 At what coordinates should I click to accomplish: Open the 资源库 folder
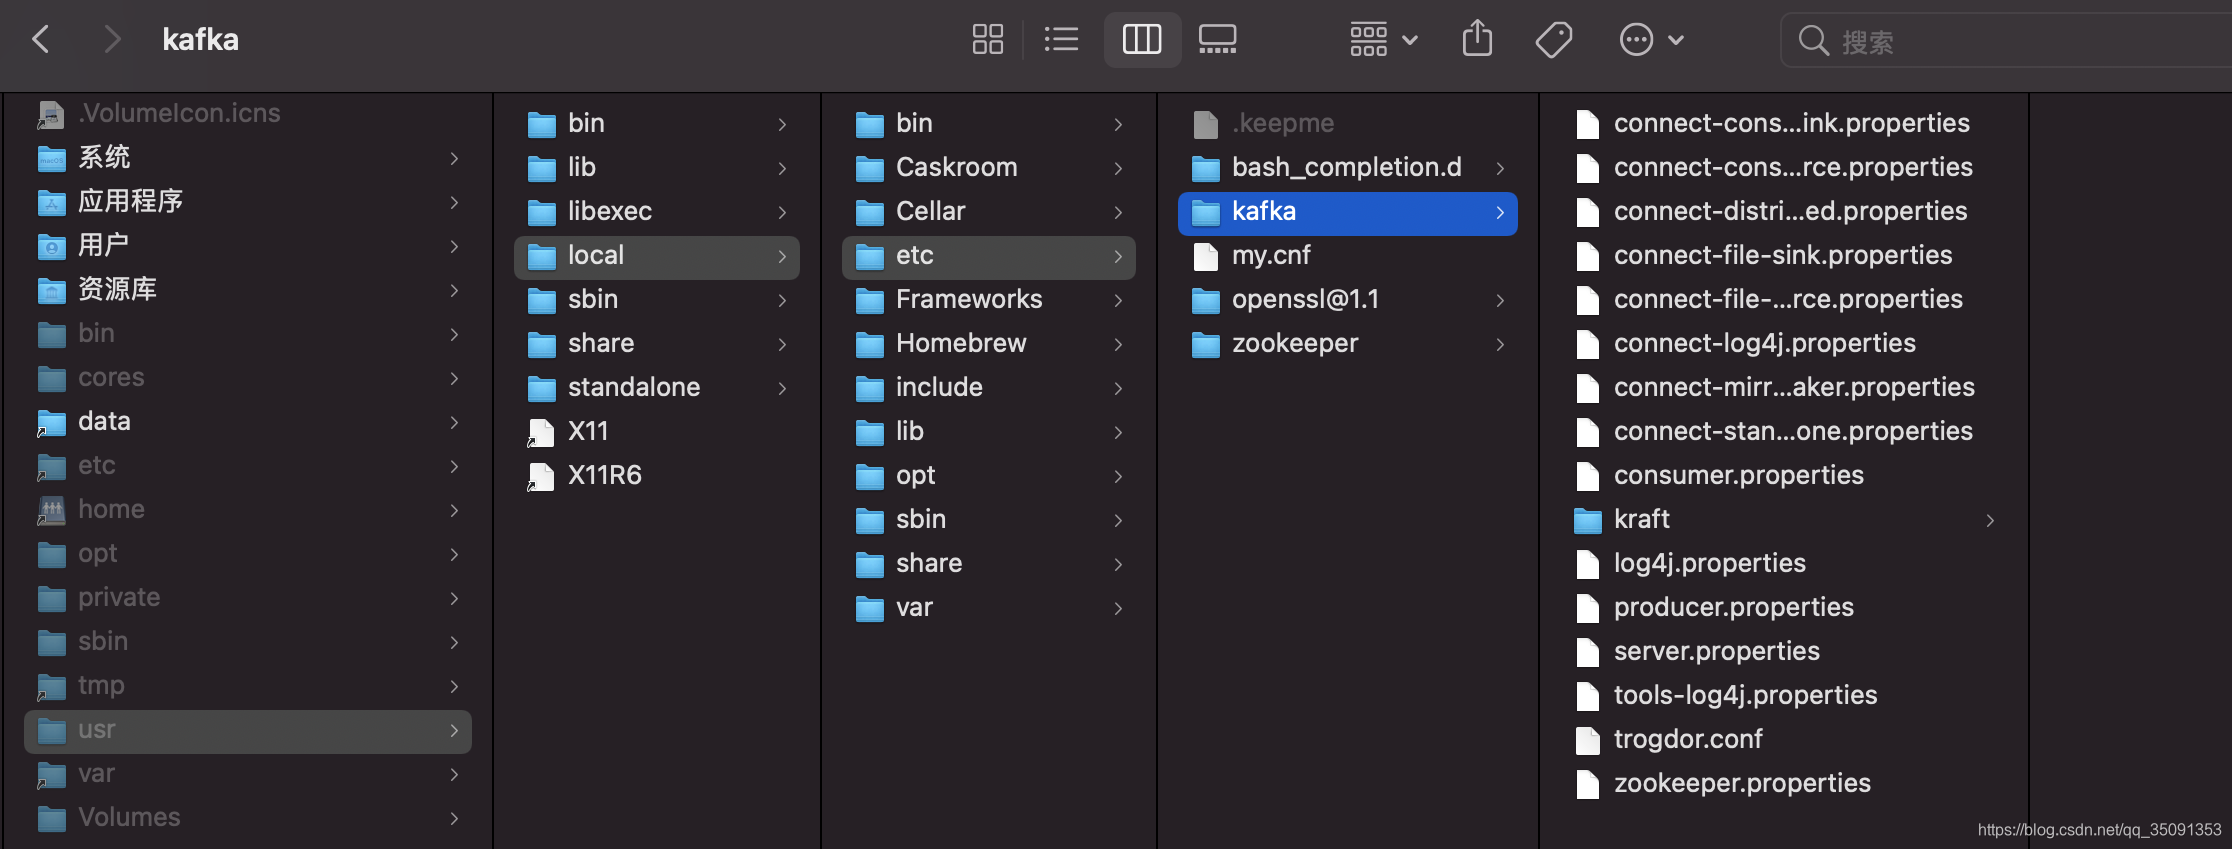coord(248,290)
